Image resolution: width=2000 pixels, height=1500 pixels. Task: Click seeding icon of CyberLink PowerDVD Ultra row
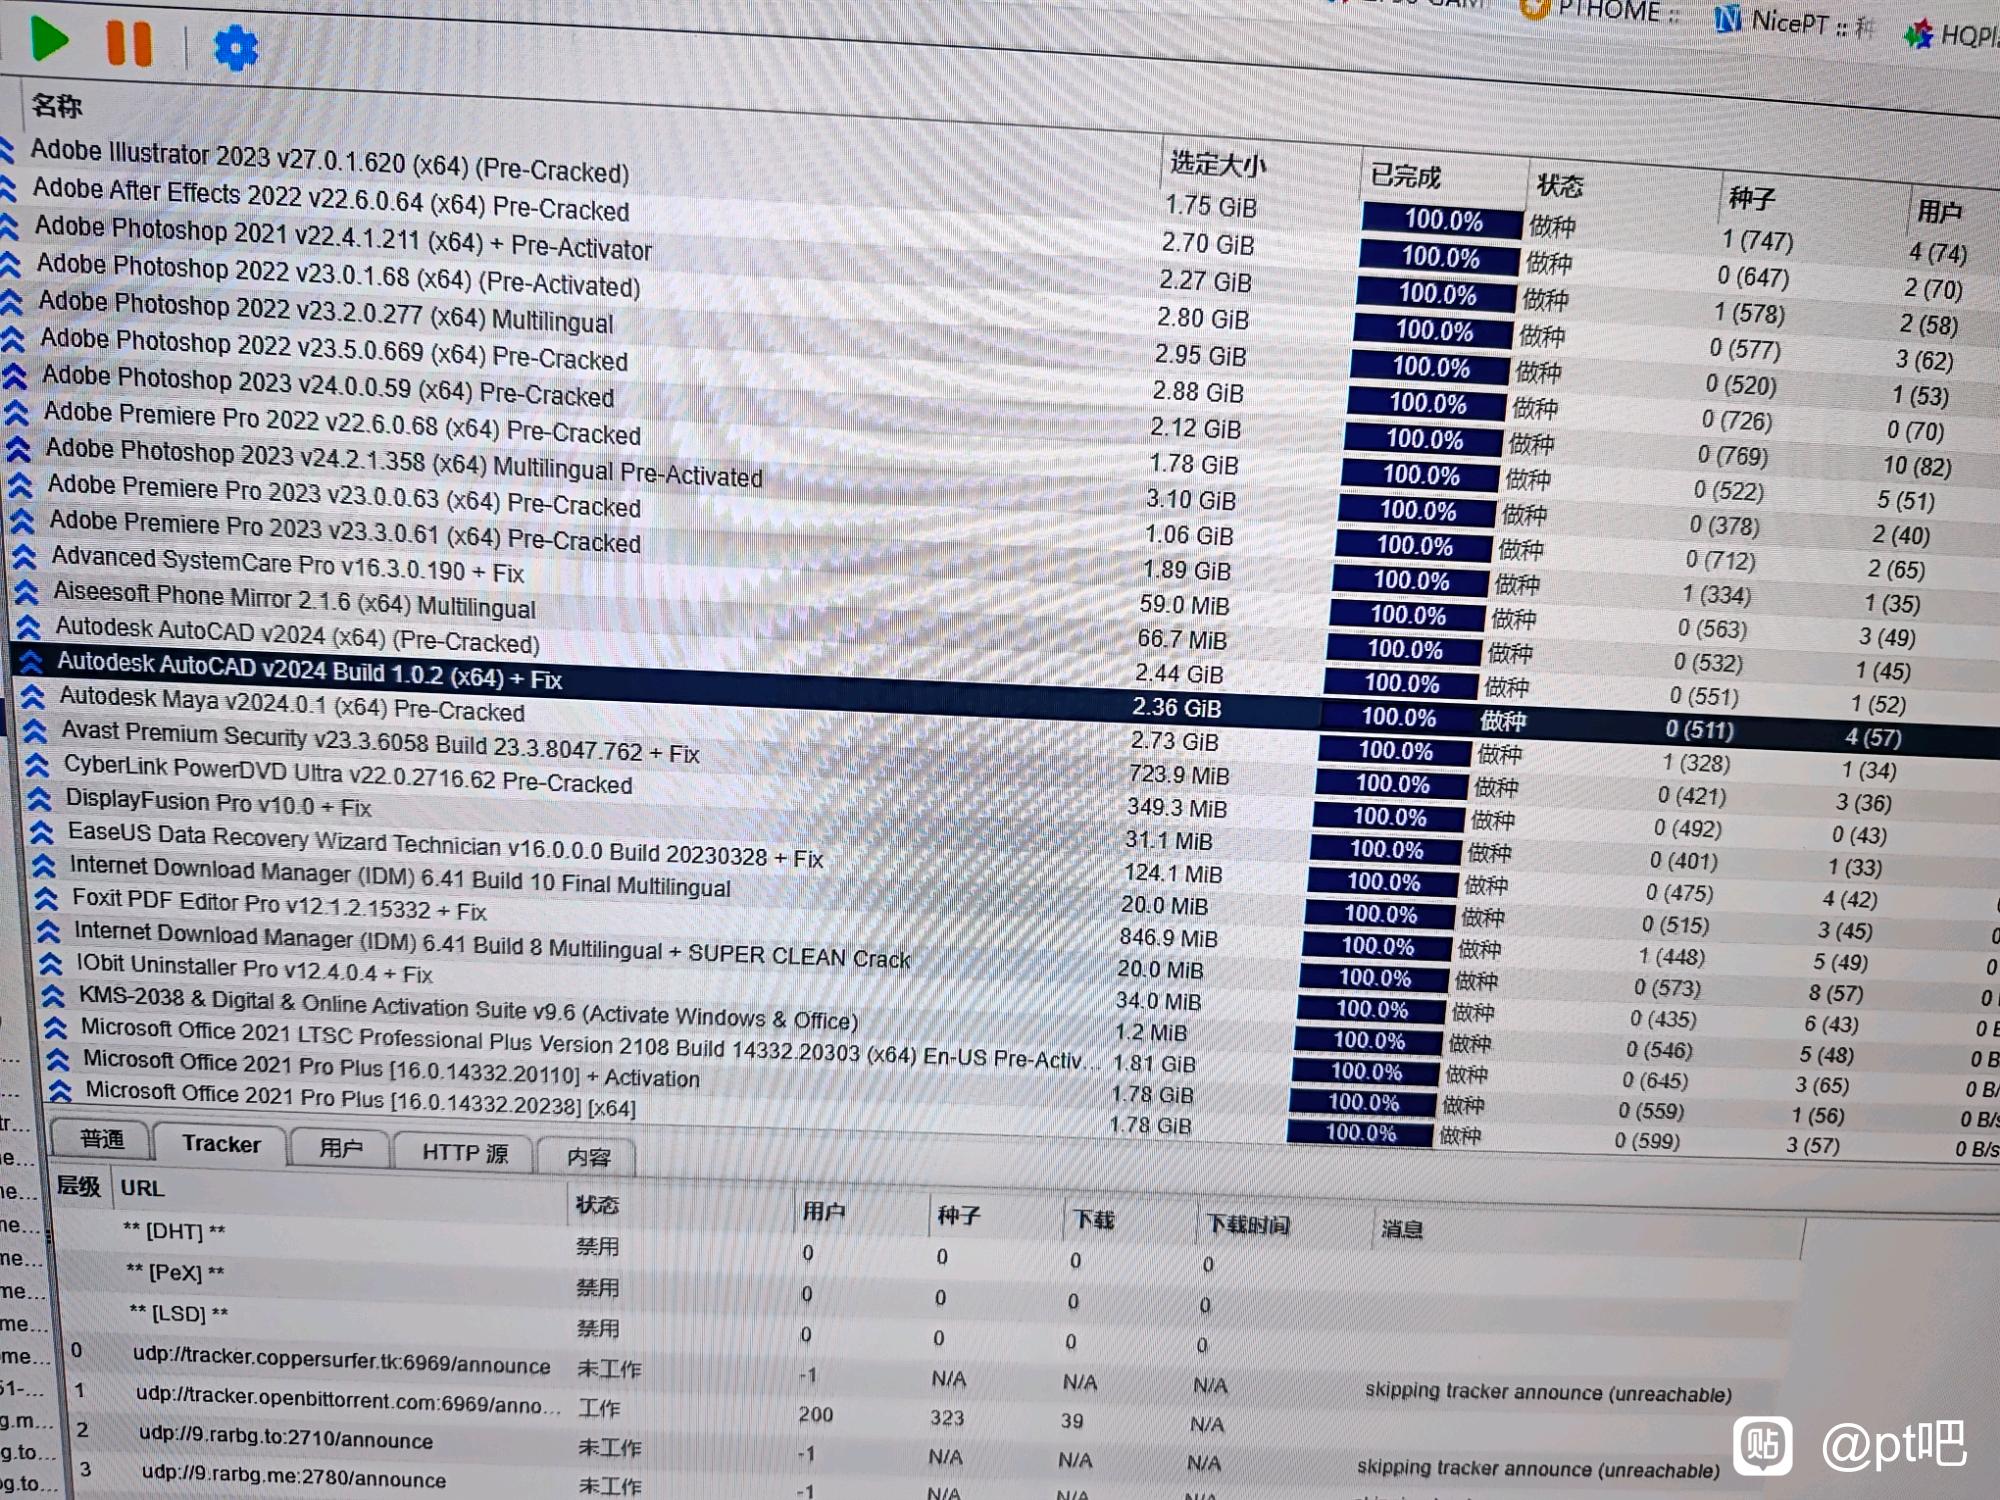tap(37, 766)
